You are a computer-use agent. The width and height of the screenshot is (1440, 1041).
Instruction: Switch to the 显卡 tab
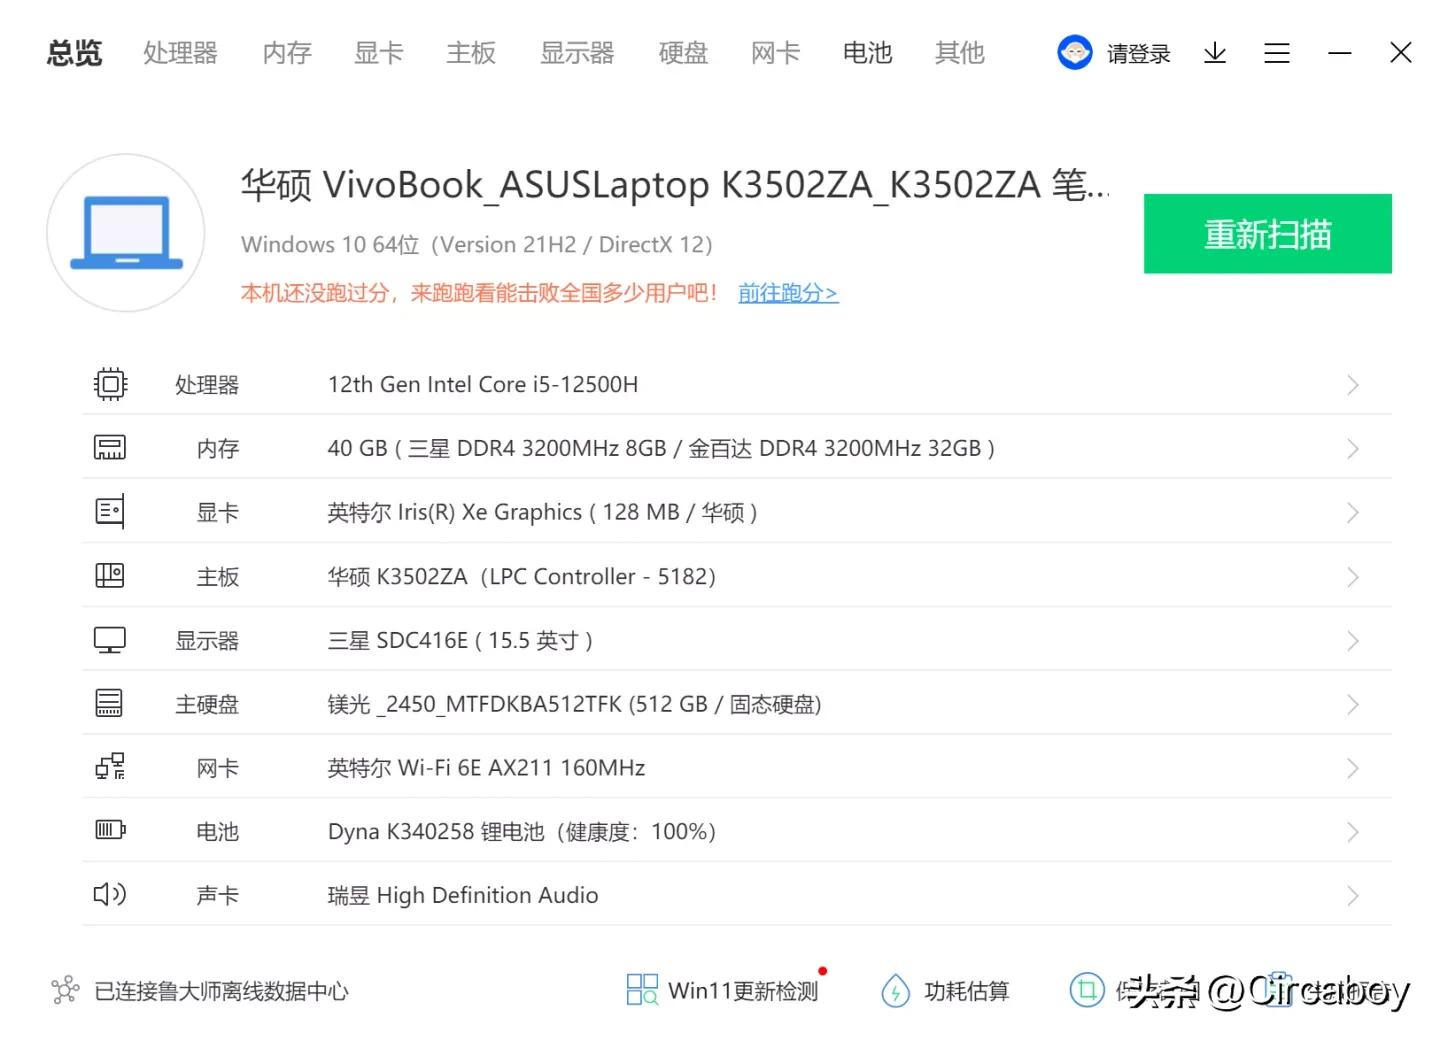378,53
